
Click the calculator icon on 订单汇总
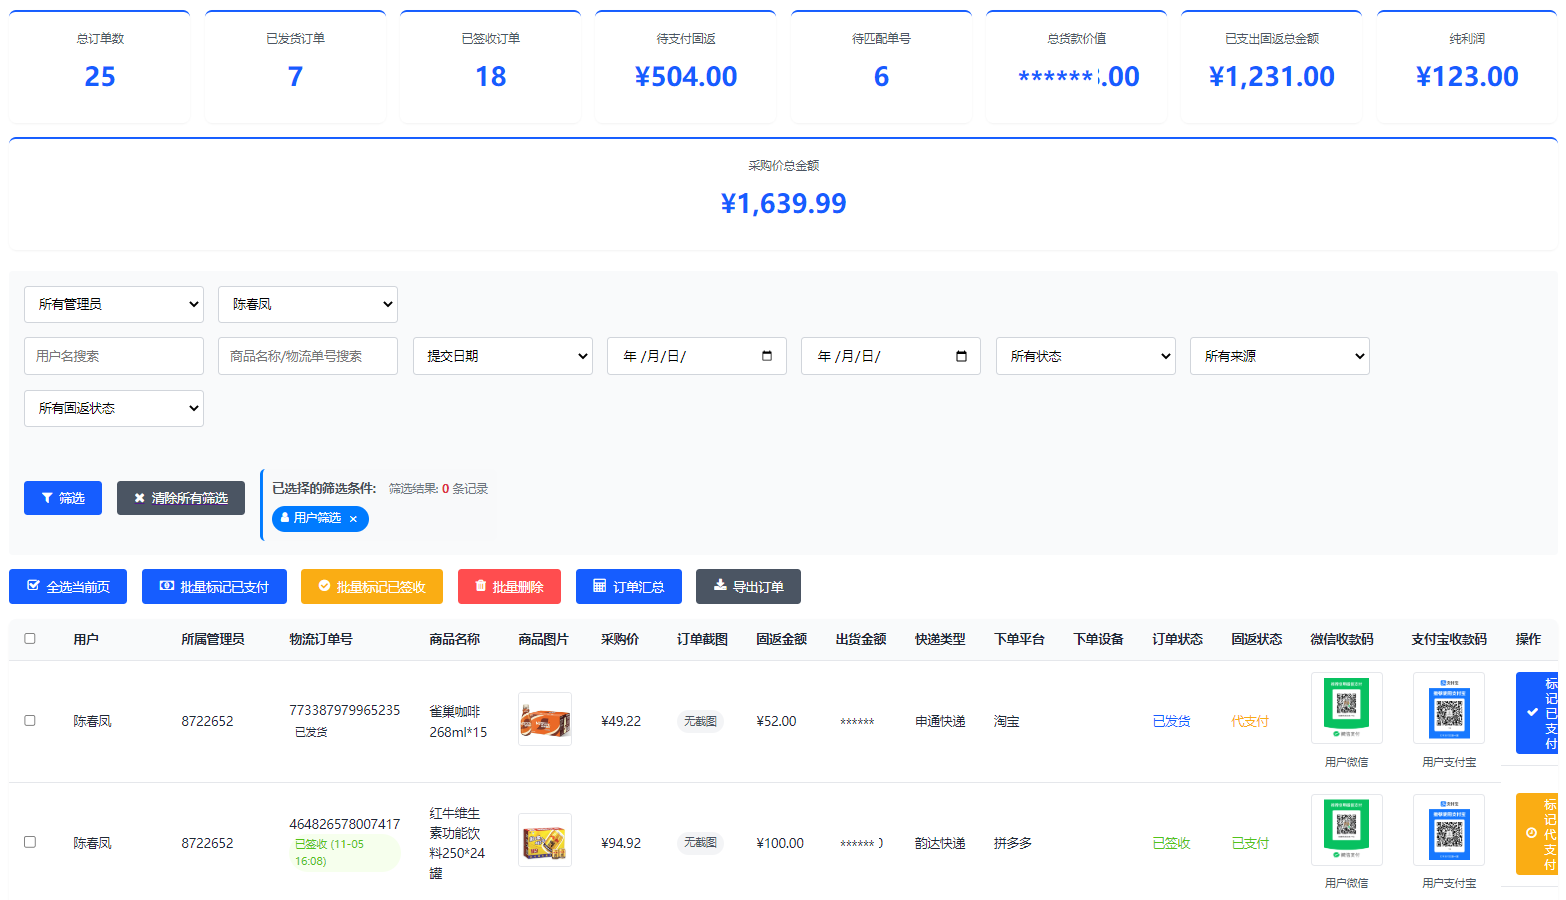click(600, 586)
